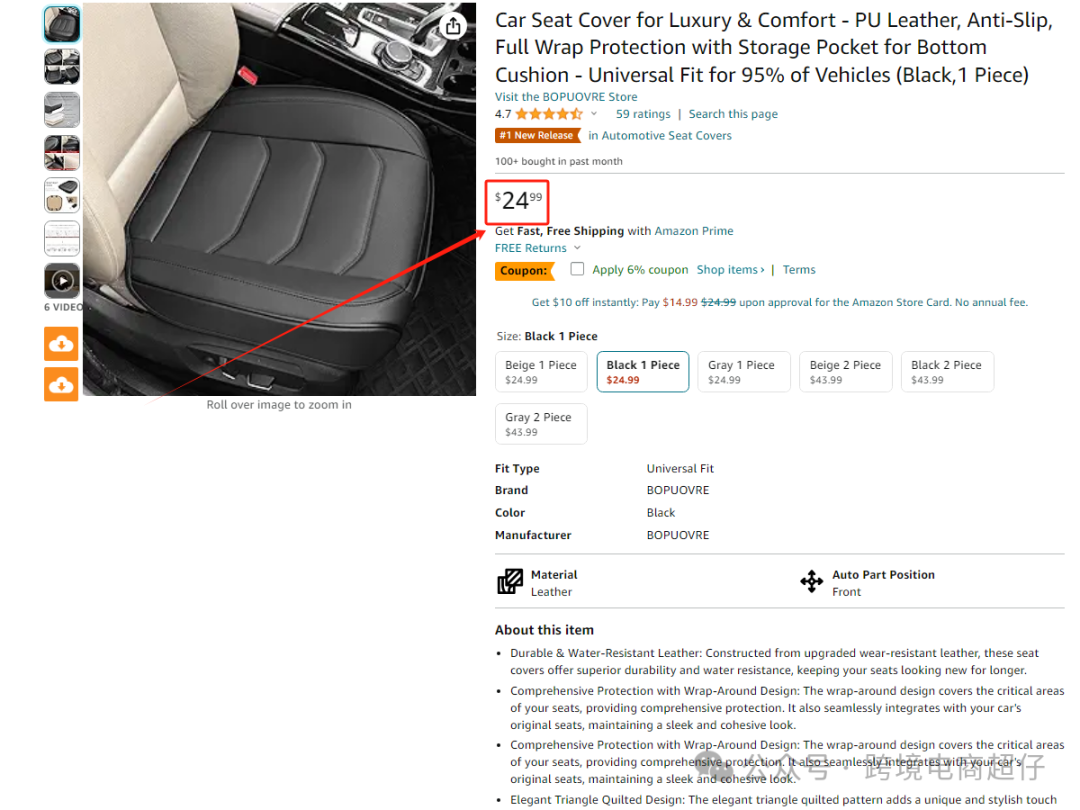Select the first seat cover thumbnail
The image size is (1080, 810).
tap(62, 24)
